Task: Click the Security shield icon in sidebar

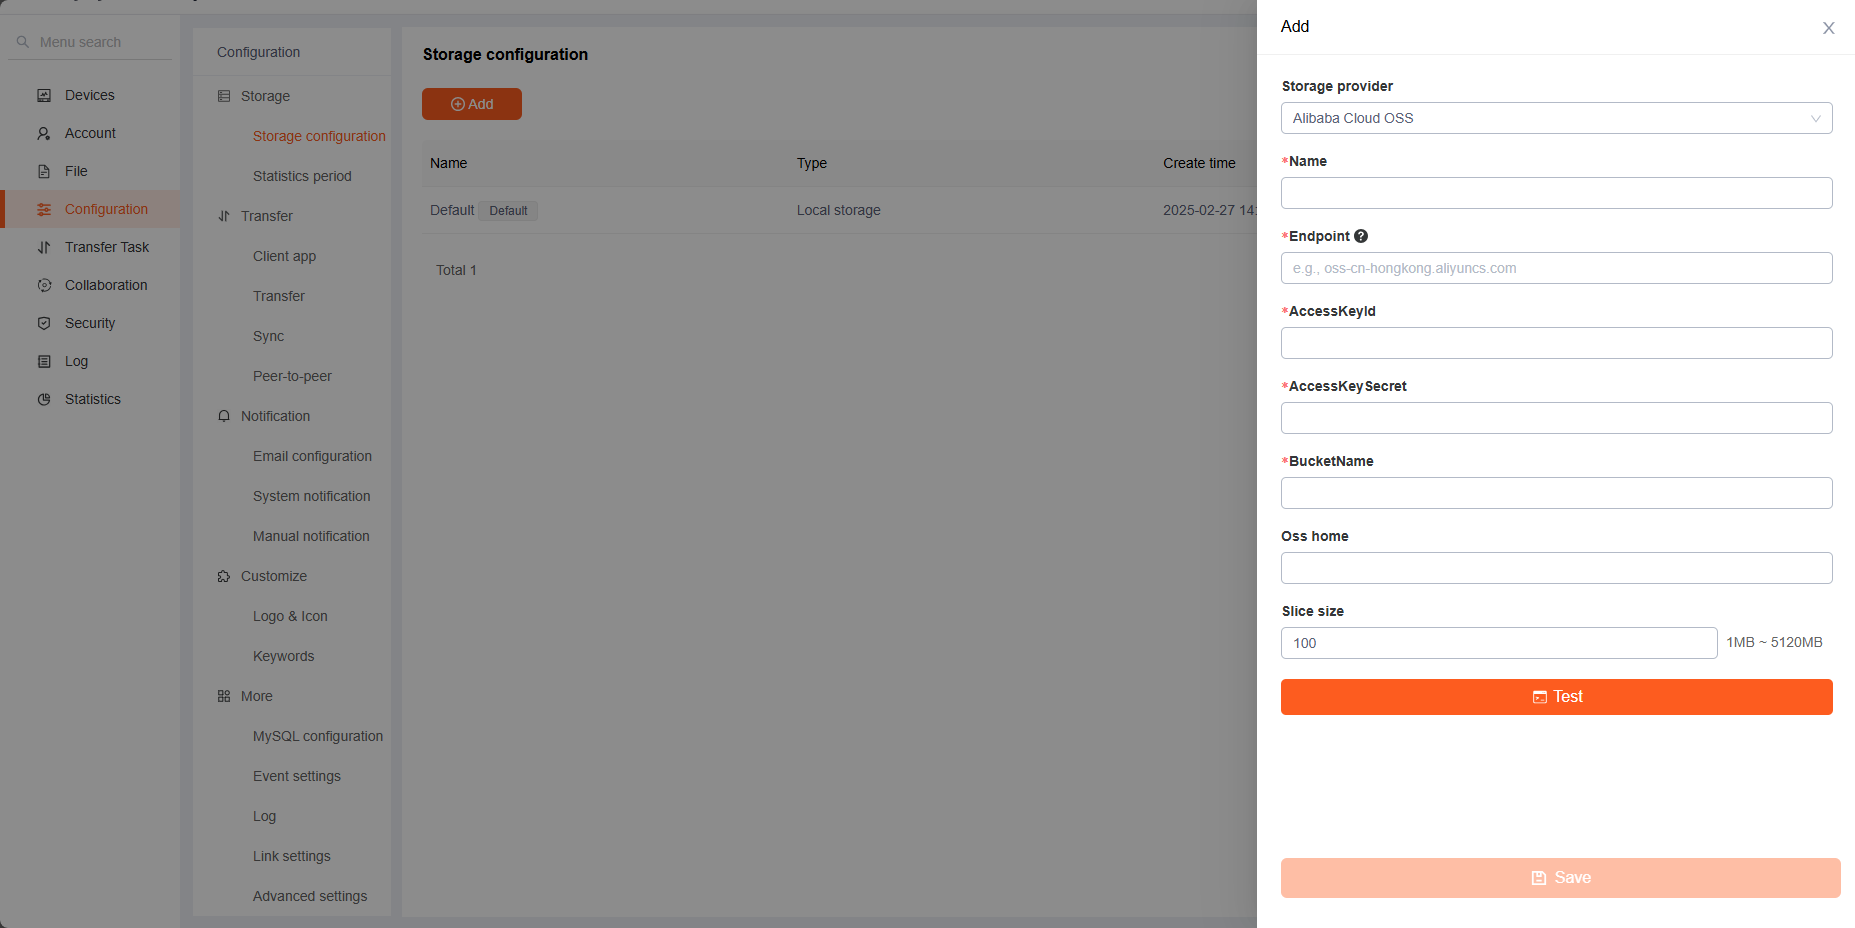Action: tap(44, 323)
